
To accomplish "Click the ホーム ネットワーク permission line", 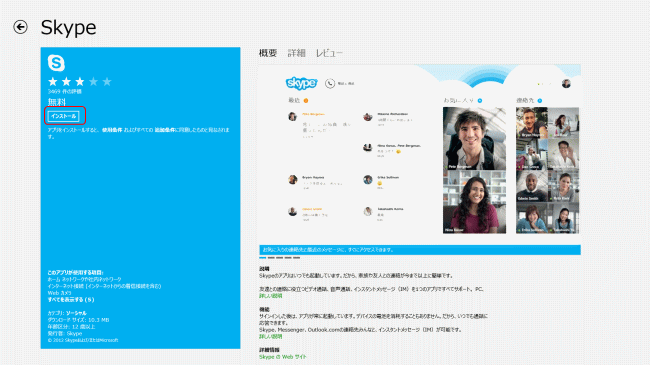I will (85, 279).
